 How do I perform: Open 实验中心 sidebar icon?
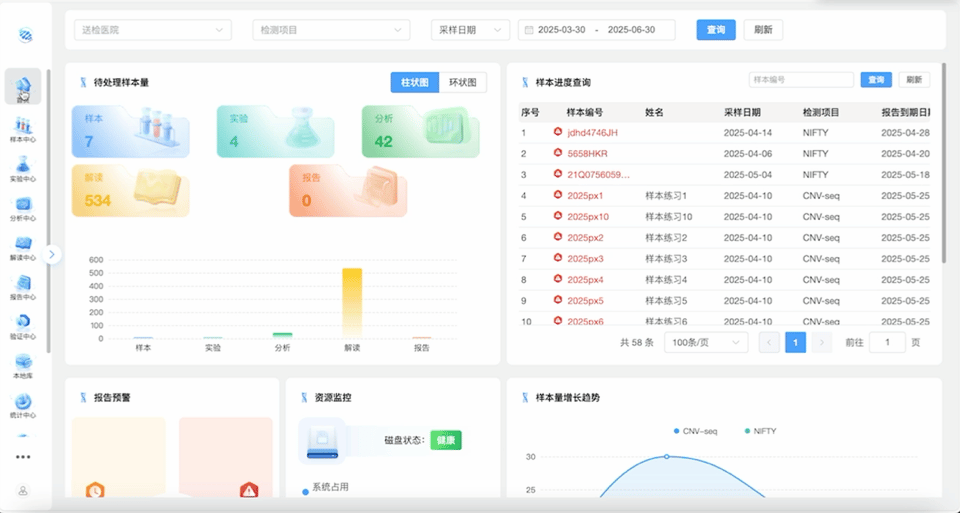click(x=23, y=167)
